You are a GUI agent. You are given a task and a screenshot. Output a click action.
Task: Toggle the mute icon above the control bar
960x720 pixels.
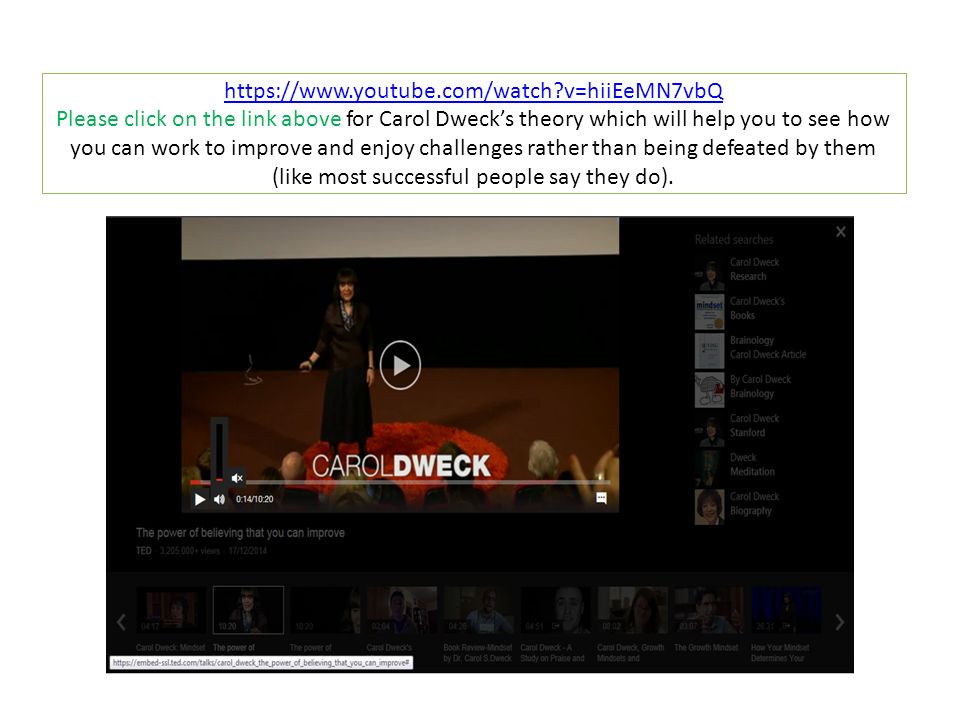click(237, 478)
